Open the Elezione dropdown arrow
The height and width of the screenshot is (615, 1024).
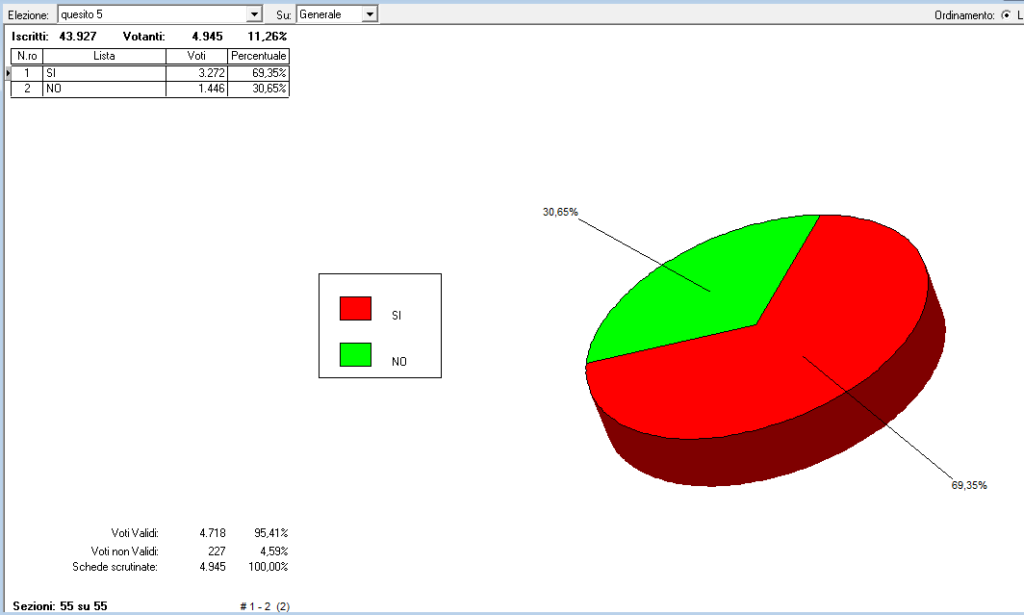254,14
